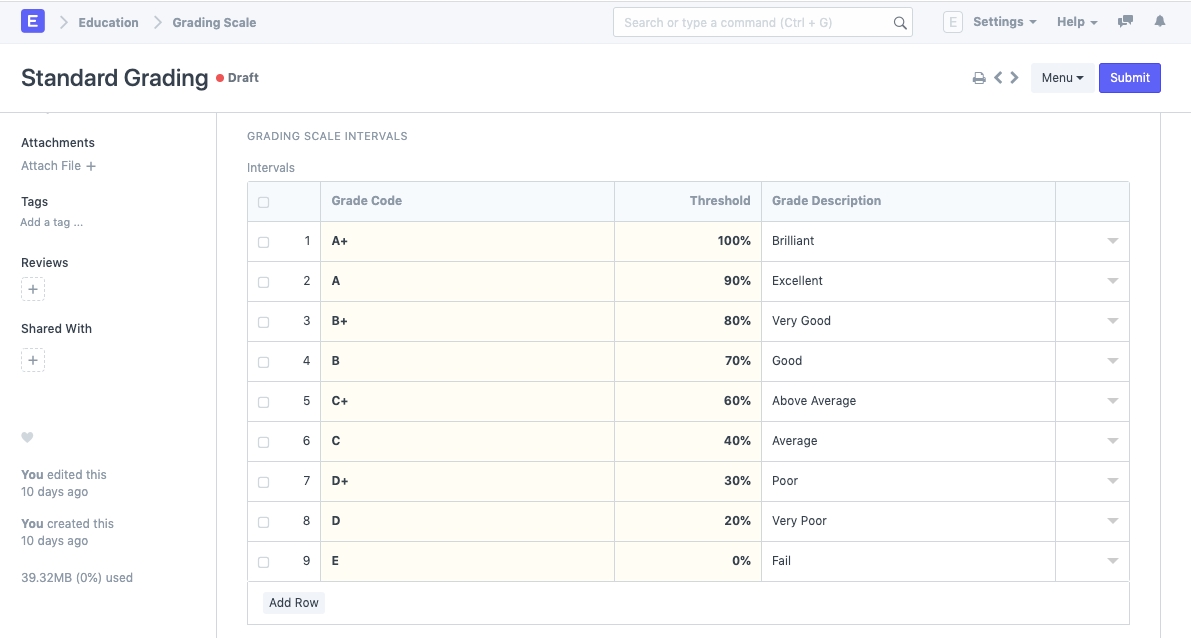Go to next document with right arrow
Image resolution: width=1191 pixels, height=638 pixels.
pyautogui.click(x=1015, y=78)
